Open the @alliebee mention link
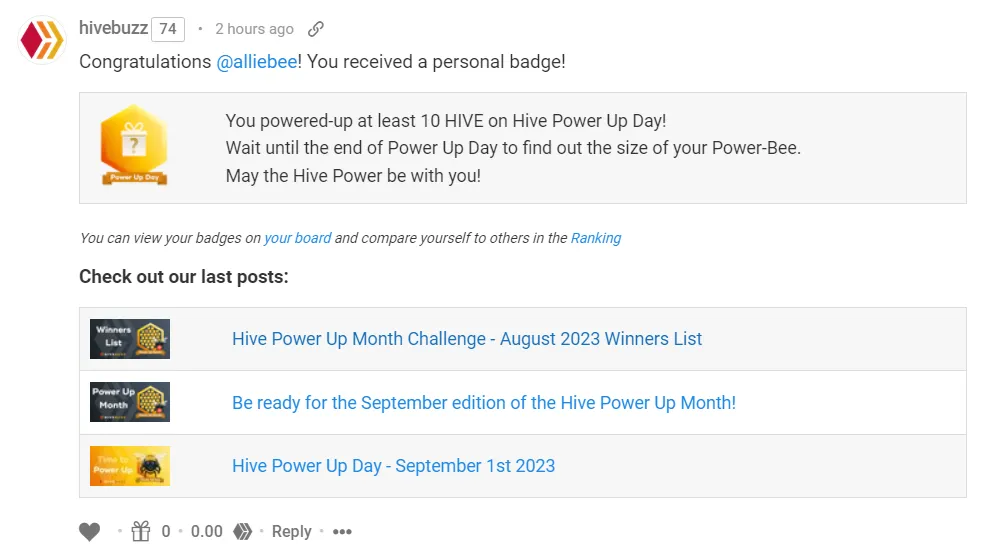This screenshot has width=1005, height=559. pos(256,62)
